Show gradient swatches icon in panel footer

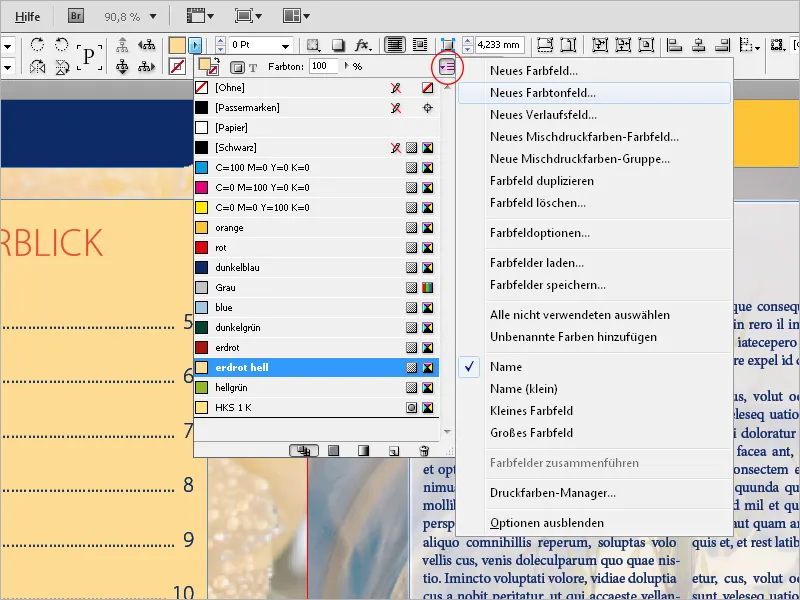tap(363, 451)
